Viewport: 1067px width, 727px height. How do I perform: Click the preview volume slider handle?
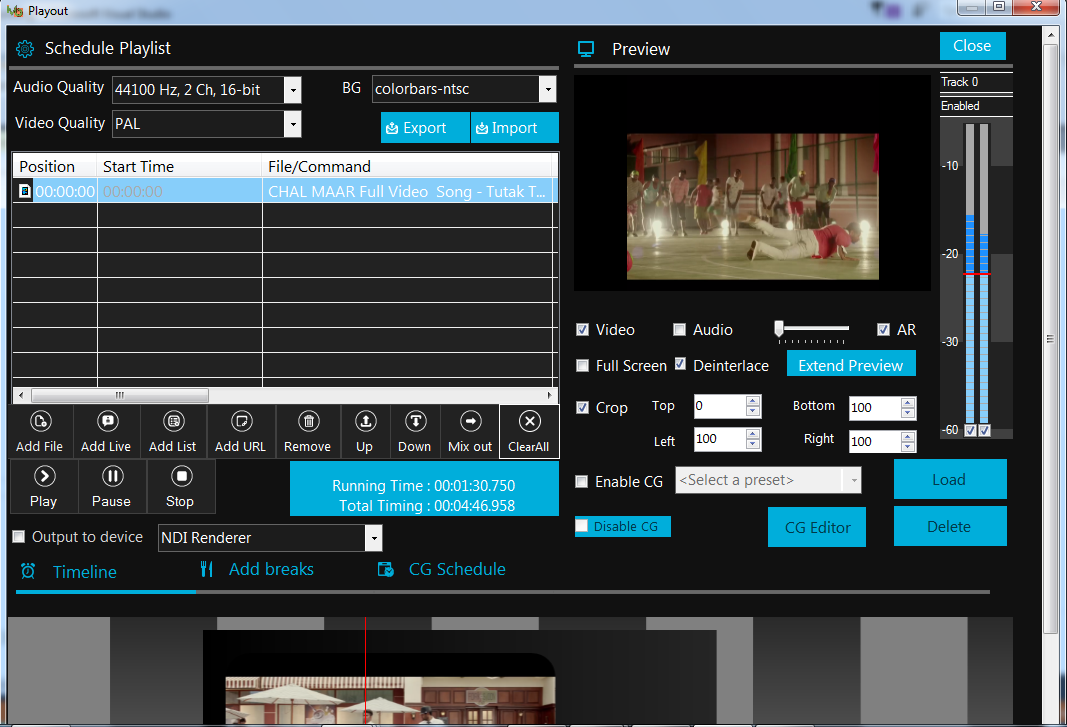779,329
